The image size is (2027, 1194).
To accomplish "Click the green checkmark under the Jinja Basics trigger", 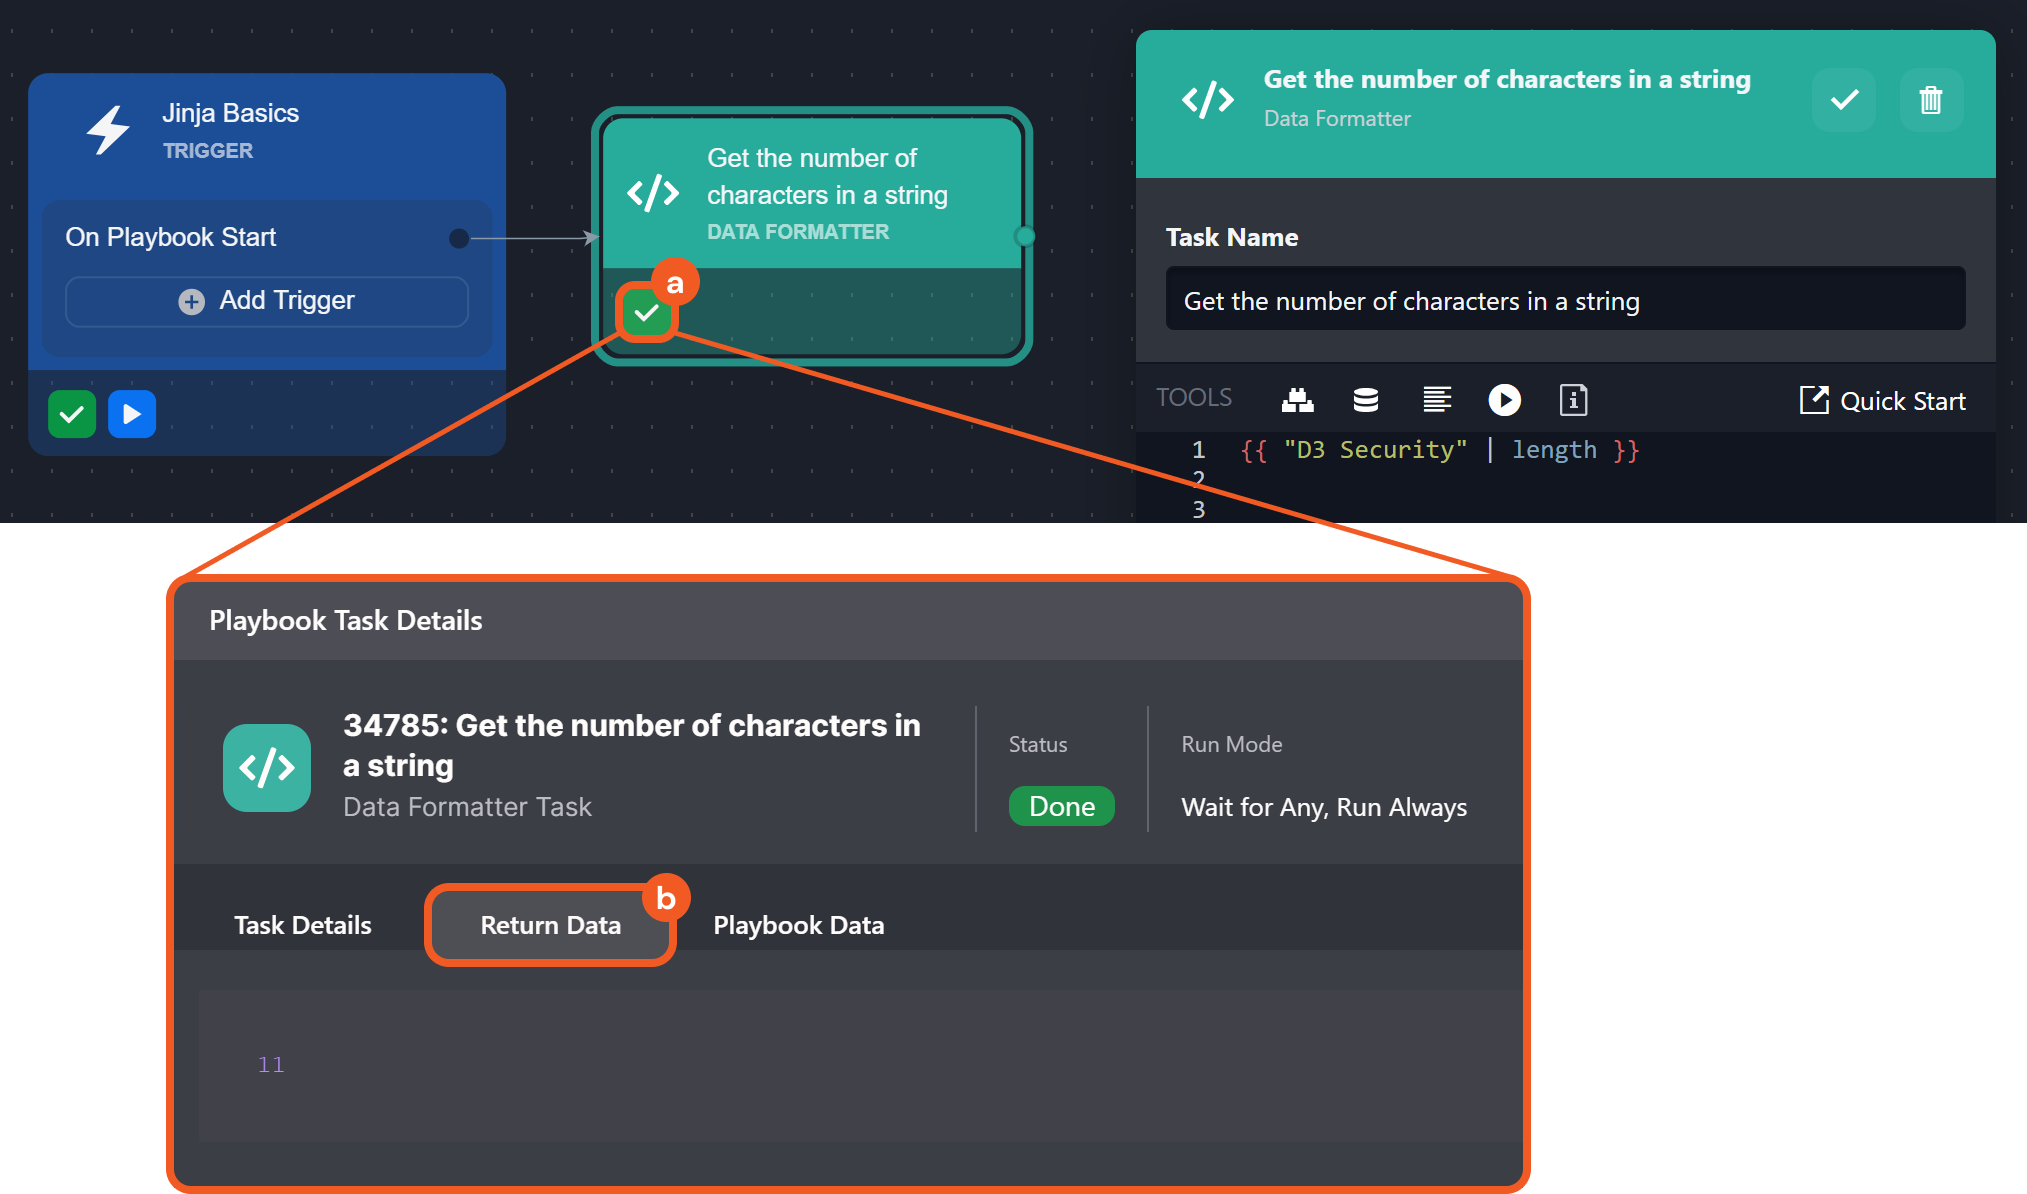I will (72, 414).
